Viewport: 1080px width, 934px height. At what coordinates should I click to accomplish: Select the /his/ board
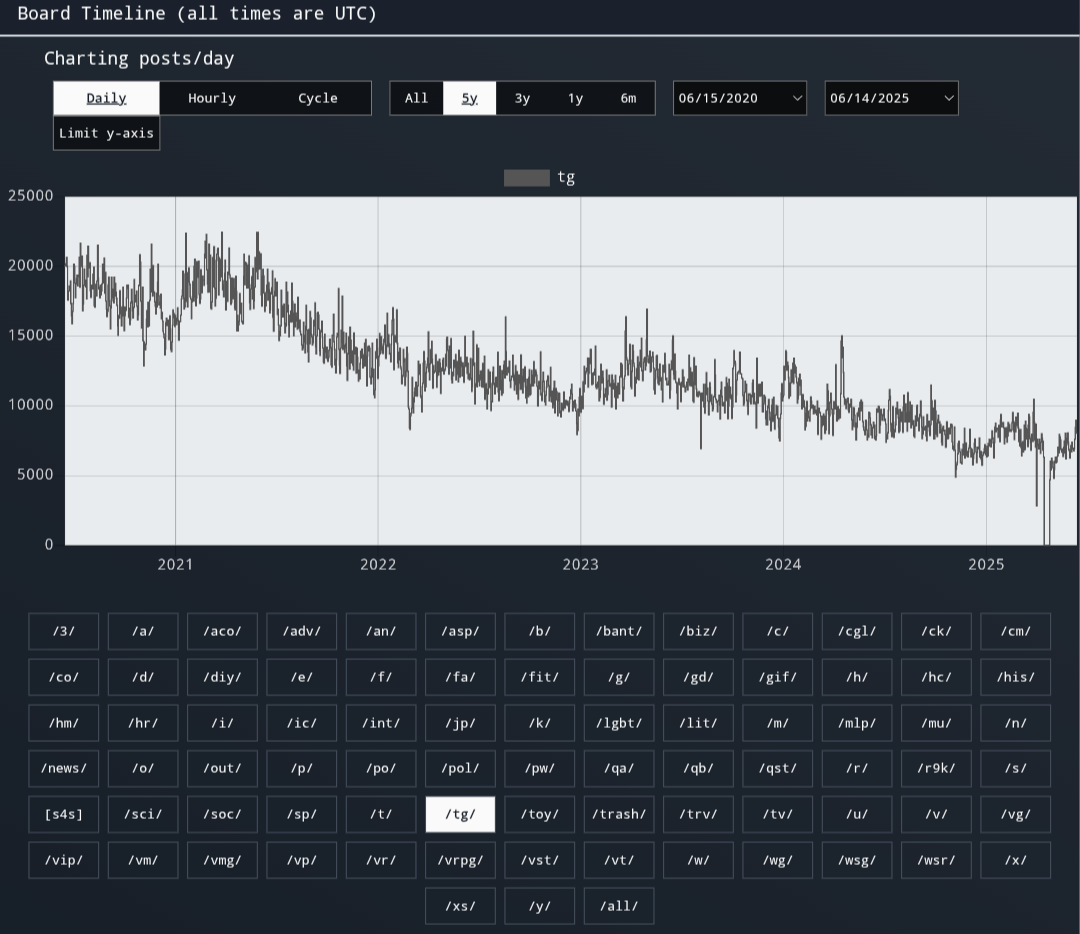[1015, 677]
